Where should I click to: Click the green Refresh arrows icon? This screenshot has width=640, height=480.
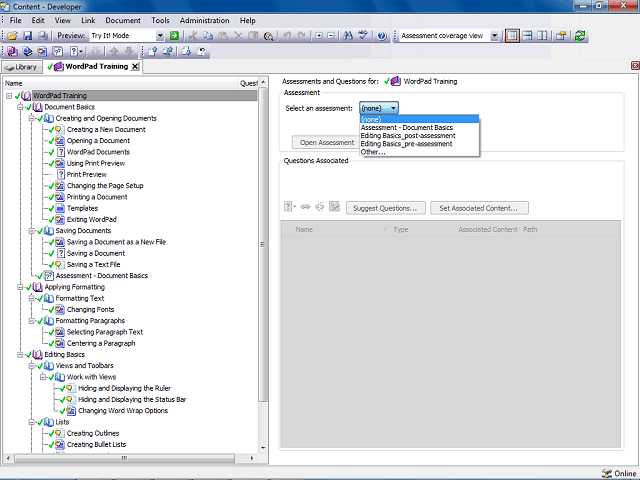pos(580,36)
